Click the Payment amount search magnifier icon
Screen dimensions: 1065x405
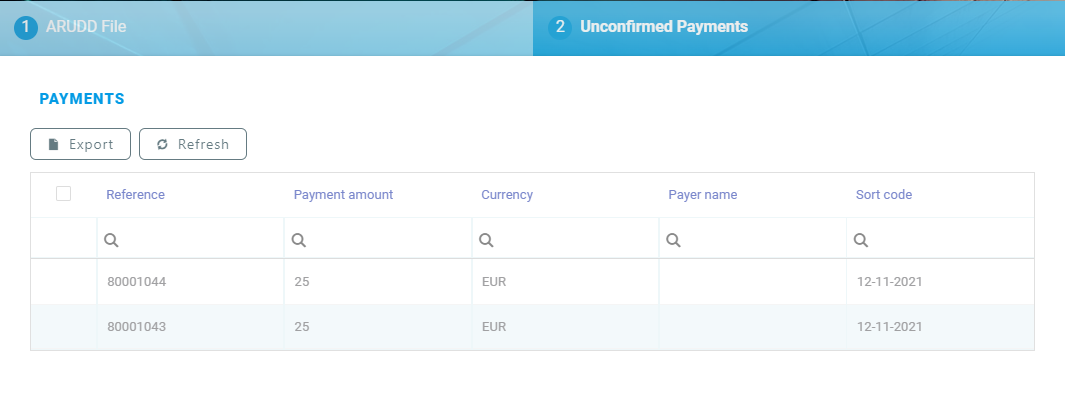(x=298, y=240)
